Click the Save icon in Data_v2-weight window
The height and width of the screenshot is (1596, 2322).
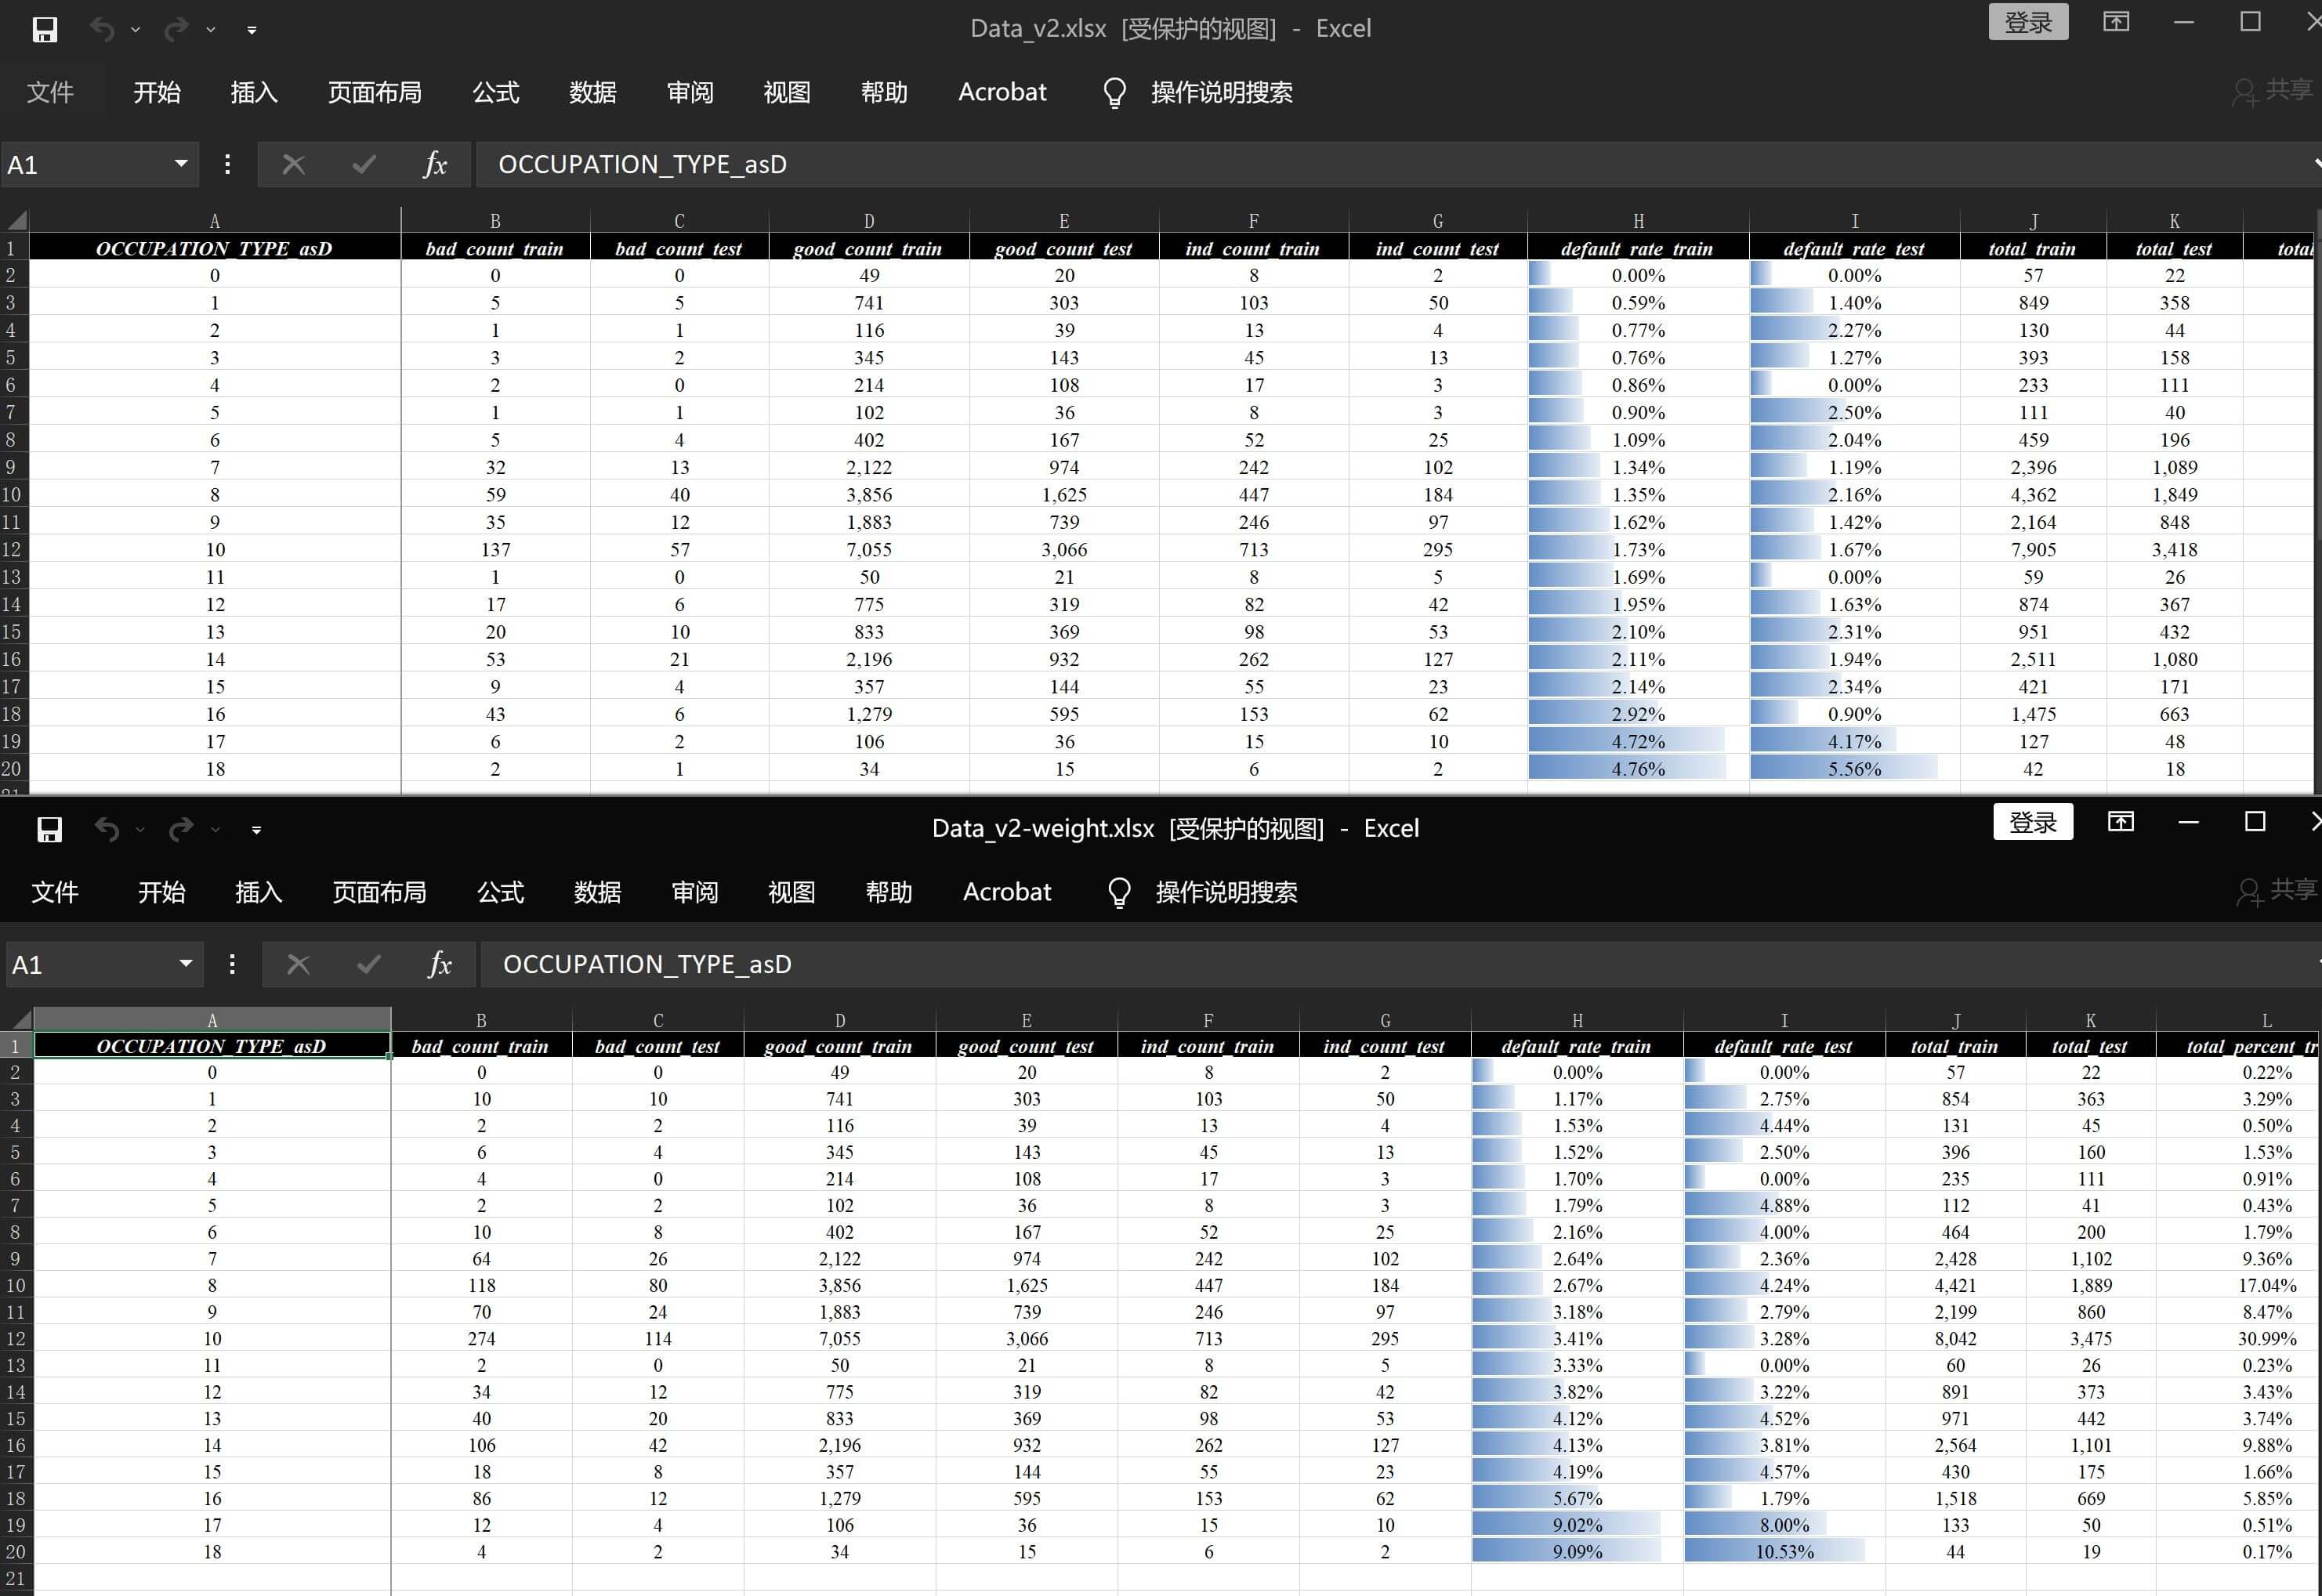49,829
